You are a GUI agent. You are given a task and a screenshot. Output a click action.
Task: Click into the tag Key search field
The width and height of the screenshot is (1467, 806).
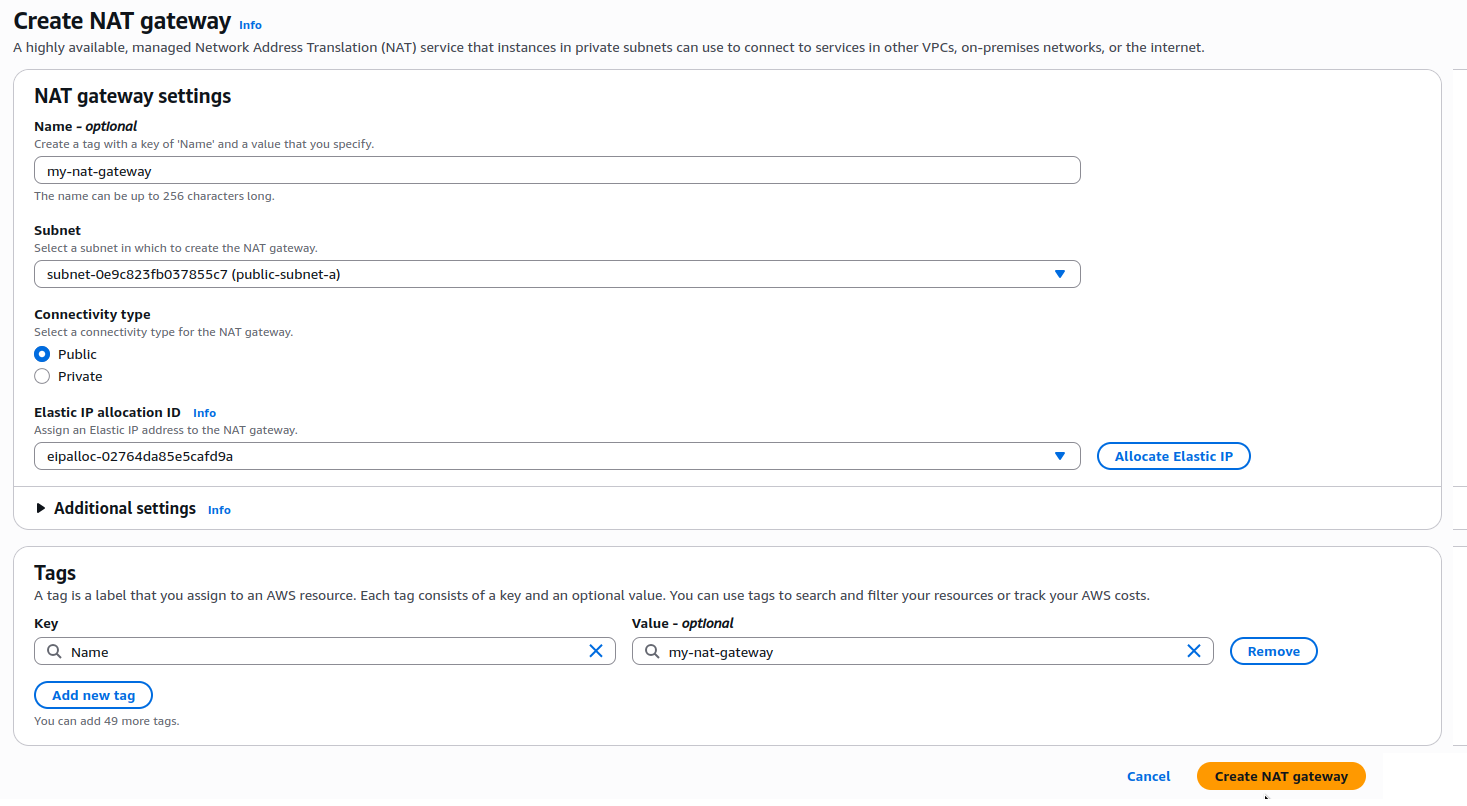[x=325, y=651]
